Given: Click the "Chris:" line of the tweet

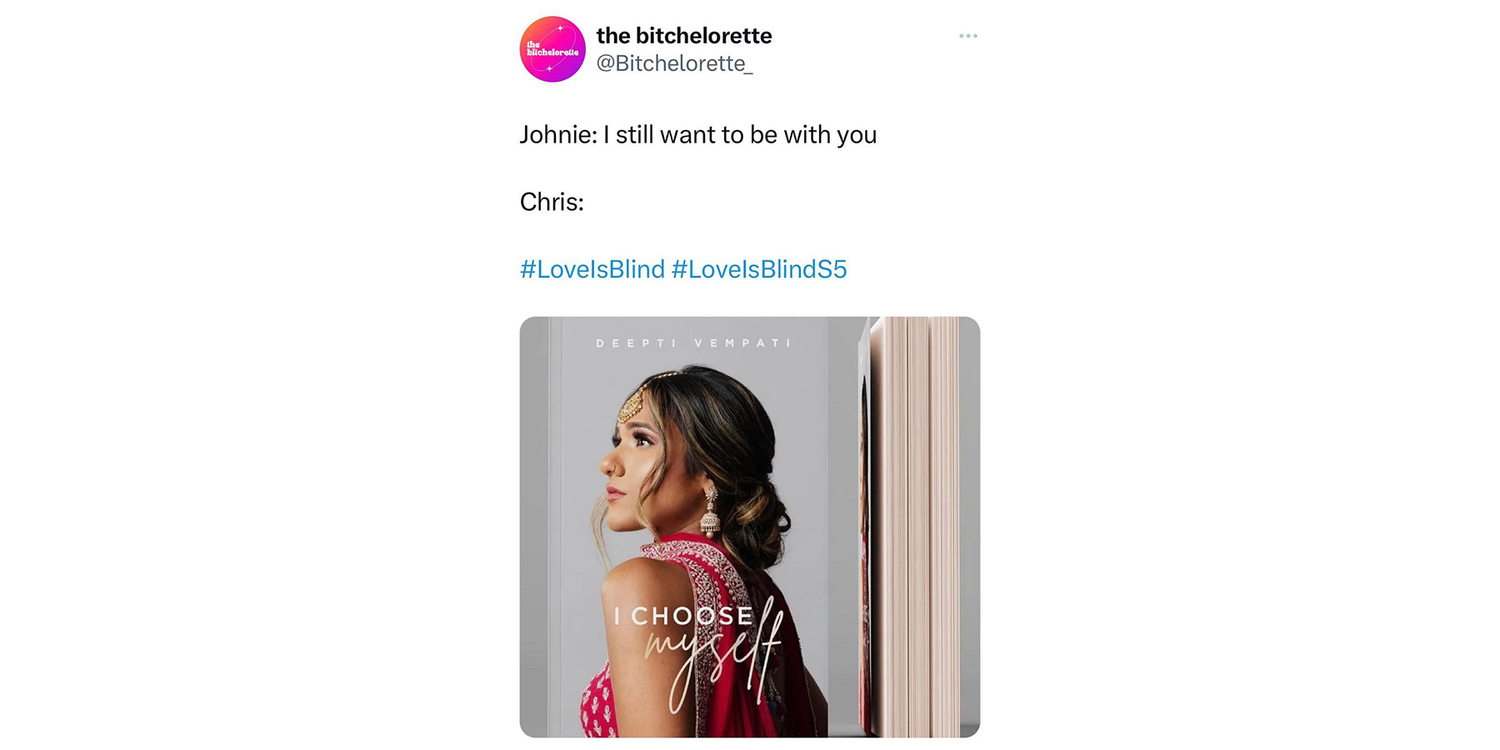Looking at the screenshot, I should point(552,202).
